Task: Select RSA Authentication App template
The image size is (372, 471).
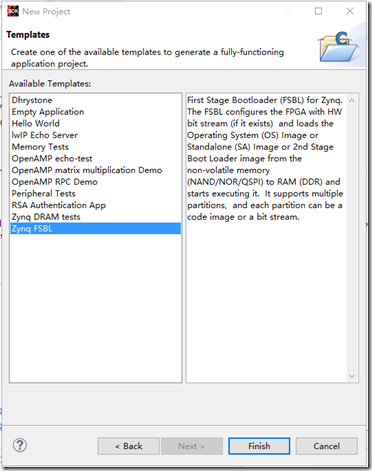Action: [x=59, y=205]
